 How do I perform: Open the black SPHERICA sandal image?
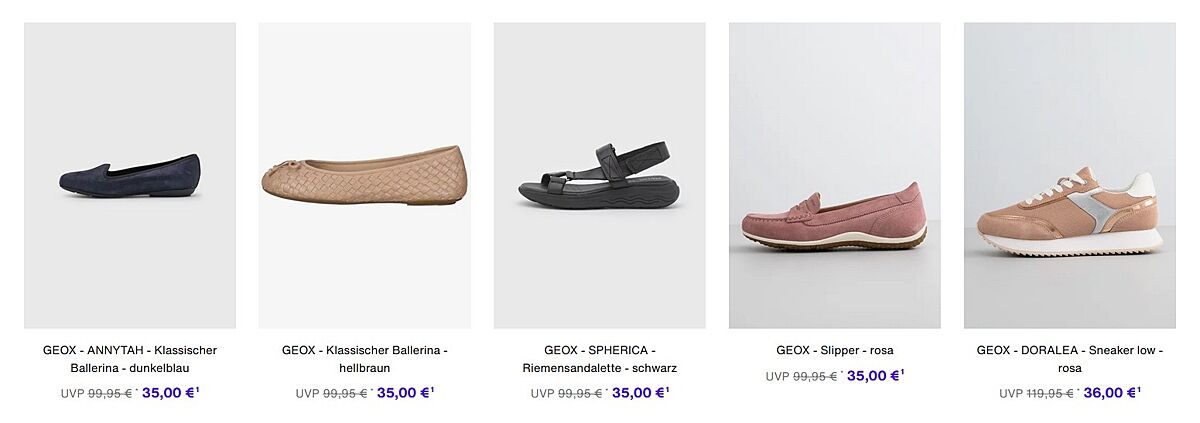pyautogui.click(x=599, y=176)
